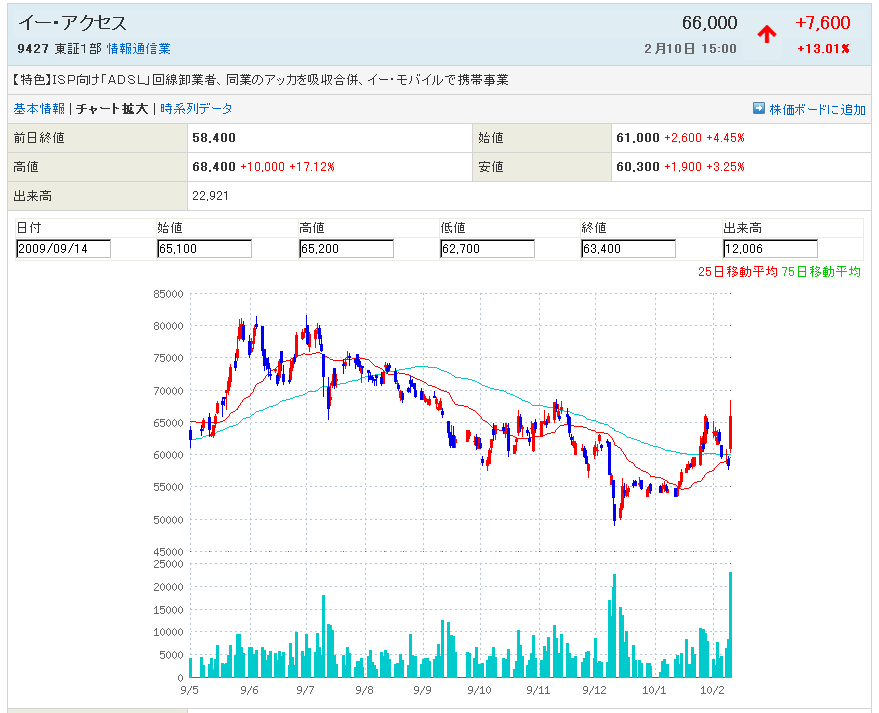Click the イー・アクセス stock name heading
879x713 pixels.
pos(73,22)
